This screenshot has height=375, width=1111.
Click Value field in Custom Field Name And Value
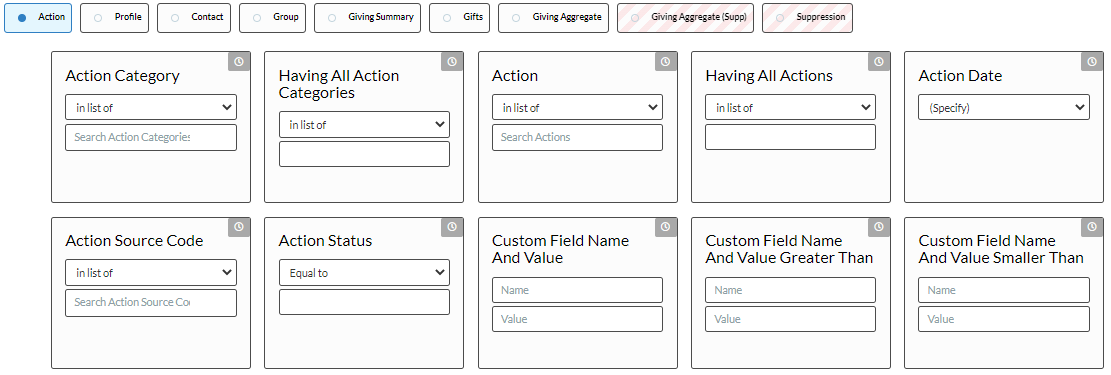tap(577, 319)
